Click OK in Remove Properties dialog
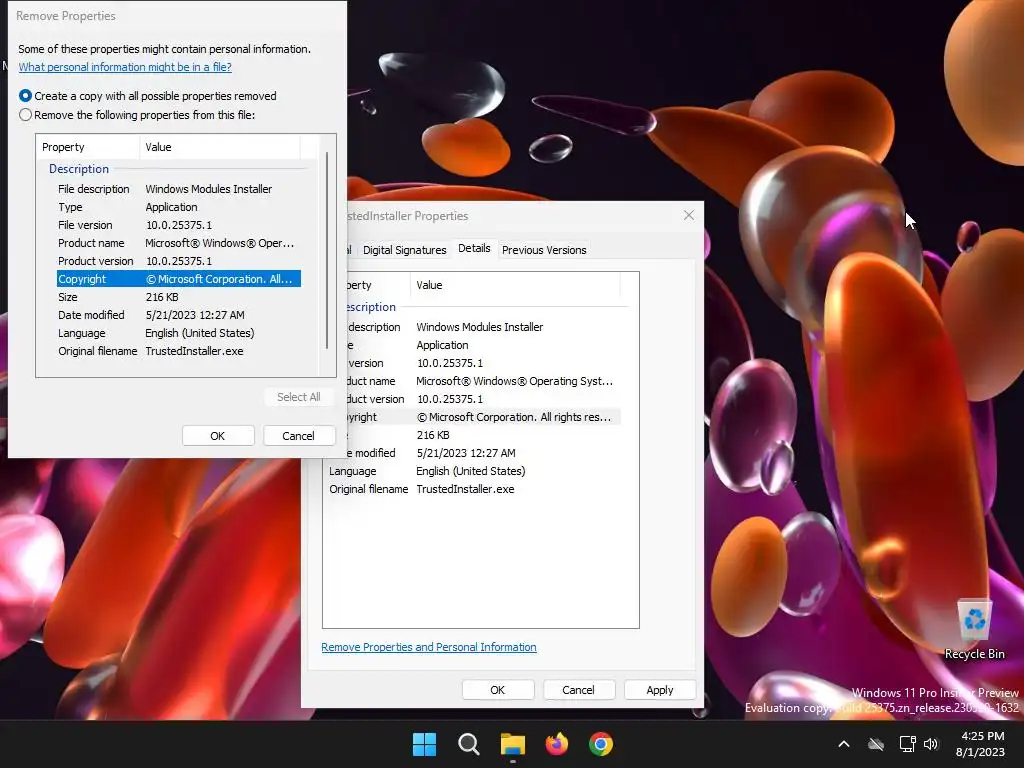 [217, 436]
